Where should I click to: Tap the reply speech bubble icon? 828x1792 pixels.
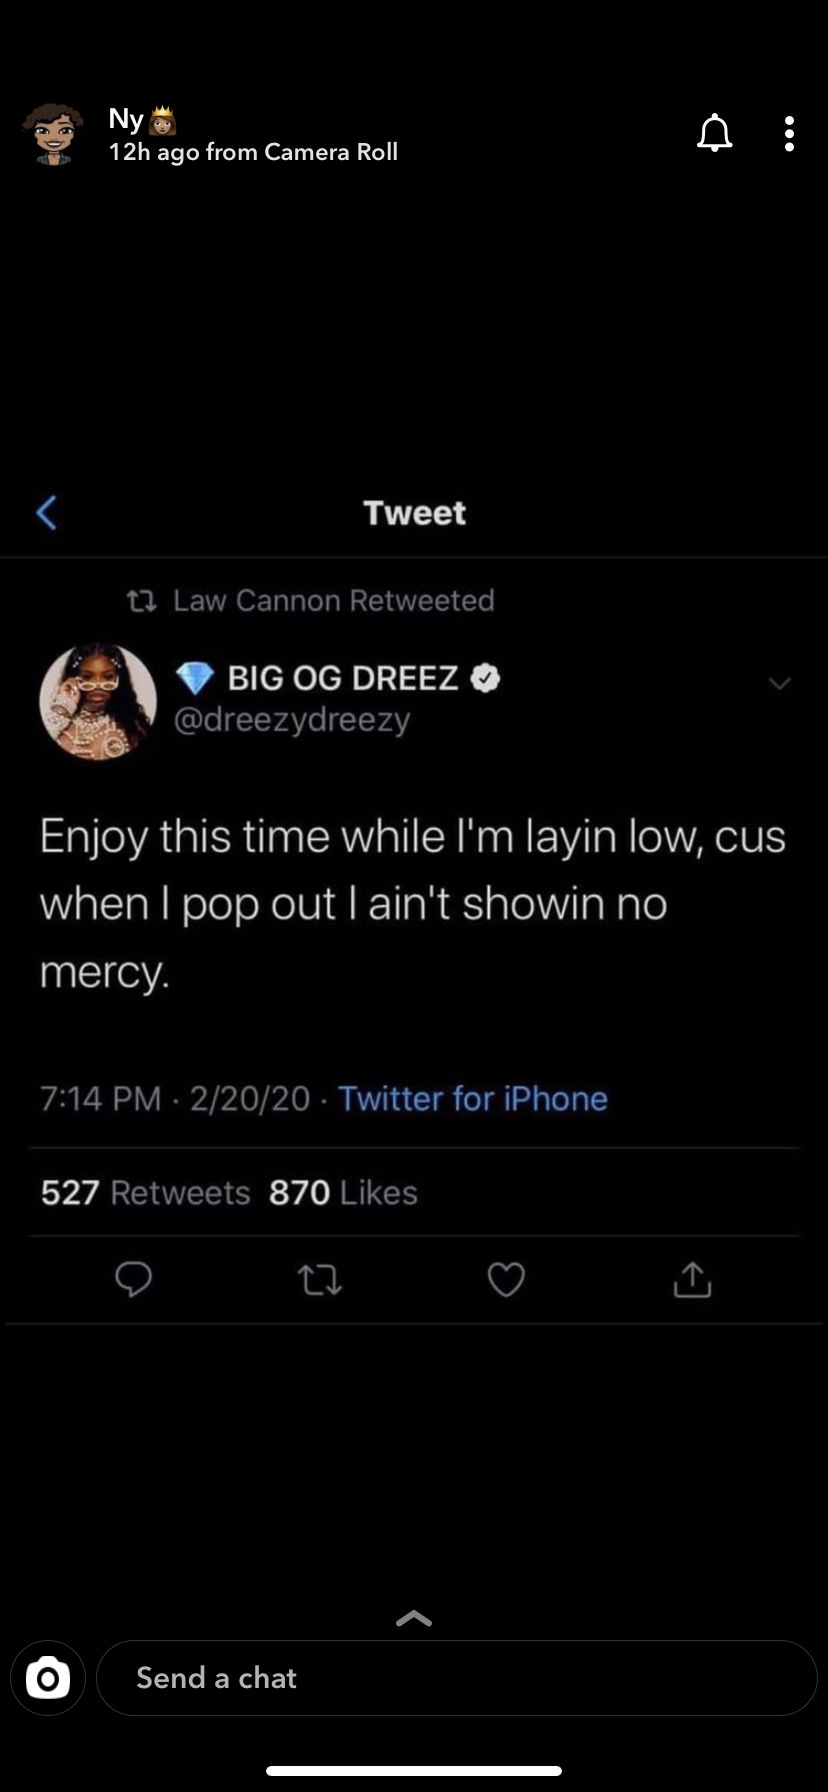click(134, 1279)
